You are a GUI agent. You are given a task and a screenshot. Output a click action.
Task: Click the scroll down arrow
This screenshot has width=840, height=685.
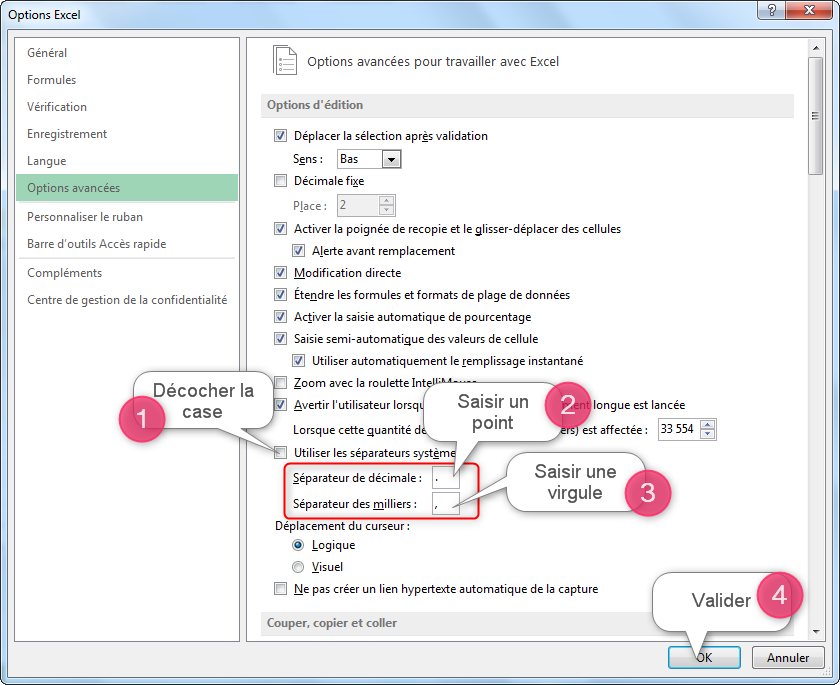coord(815,631)
